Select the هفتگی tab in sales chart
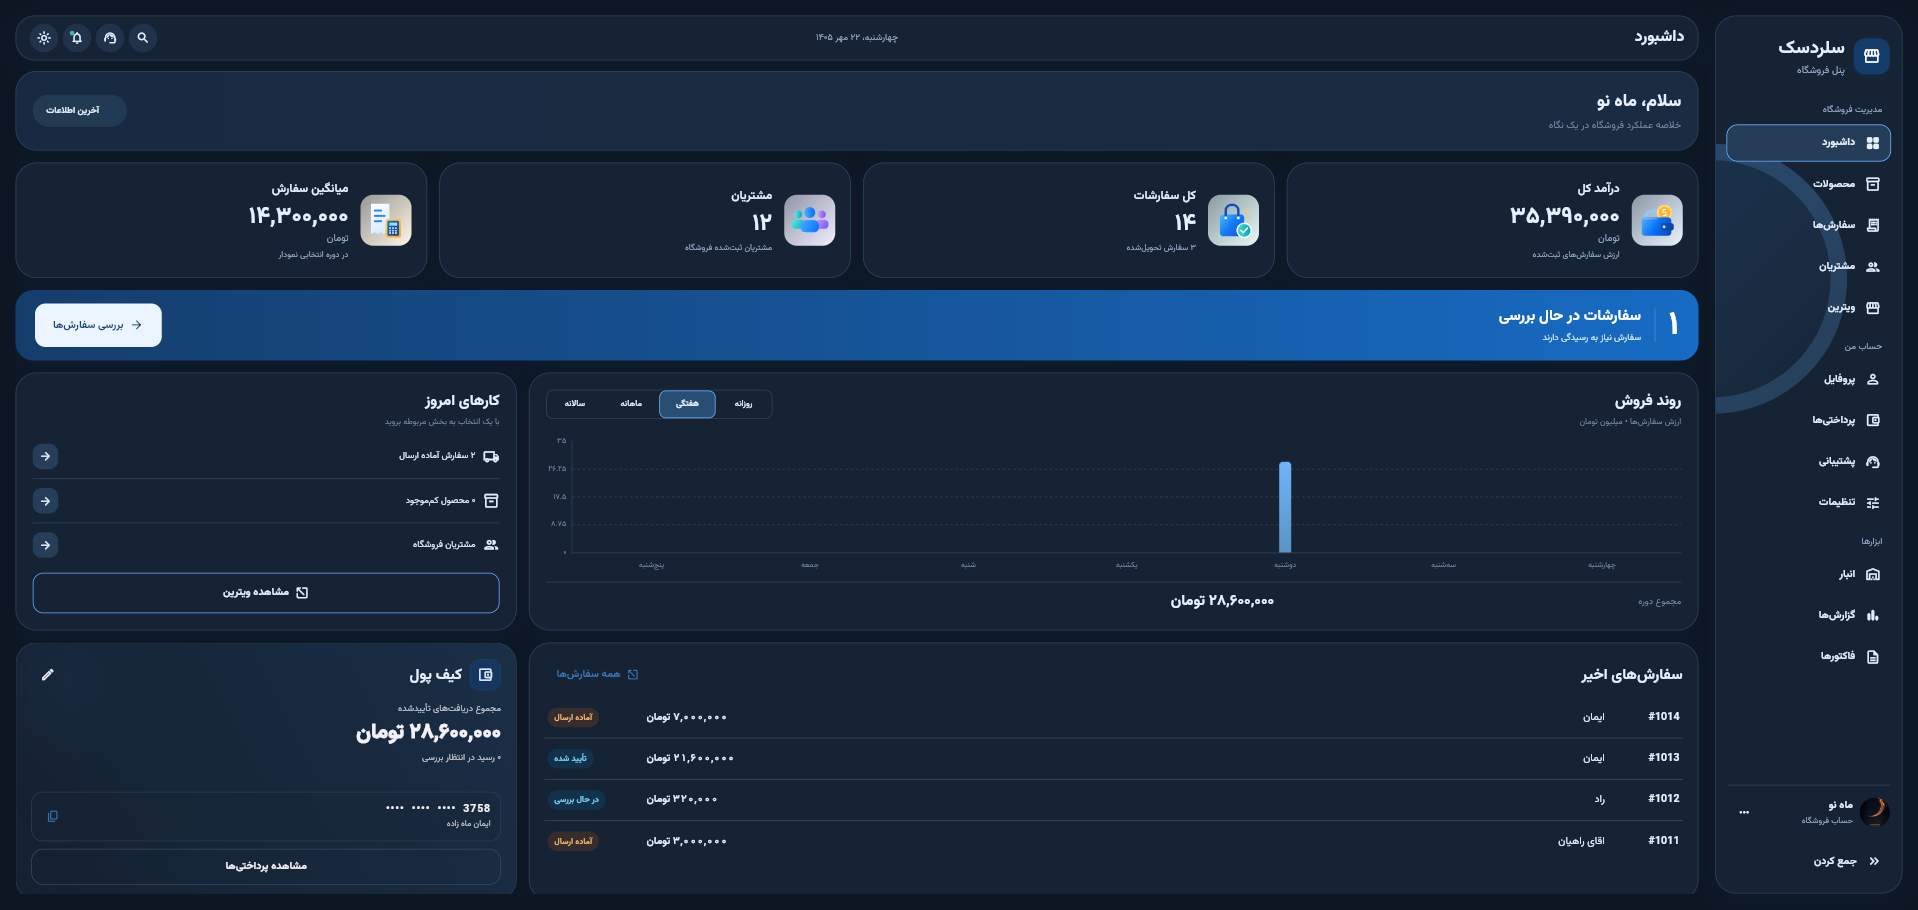The width and height of the screenshot is (1918, 910). [x=687, y=404]
